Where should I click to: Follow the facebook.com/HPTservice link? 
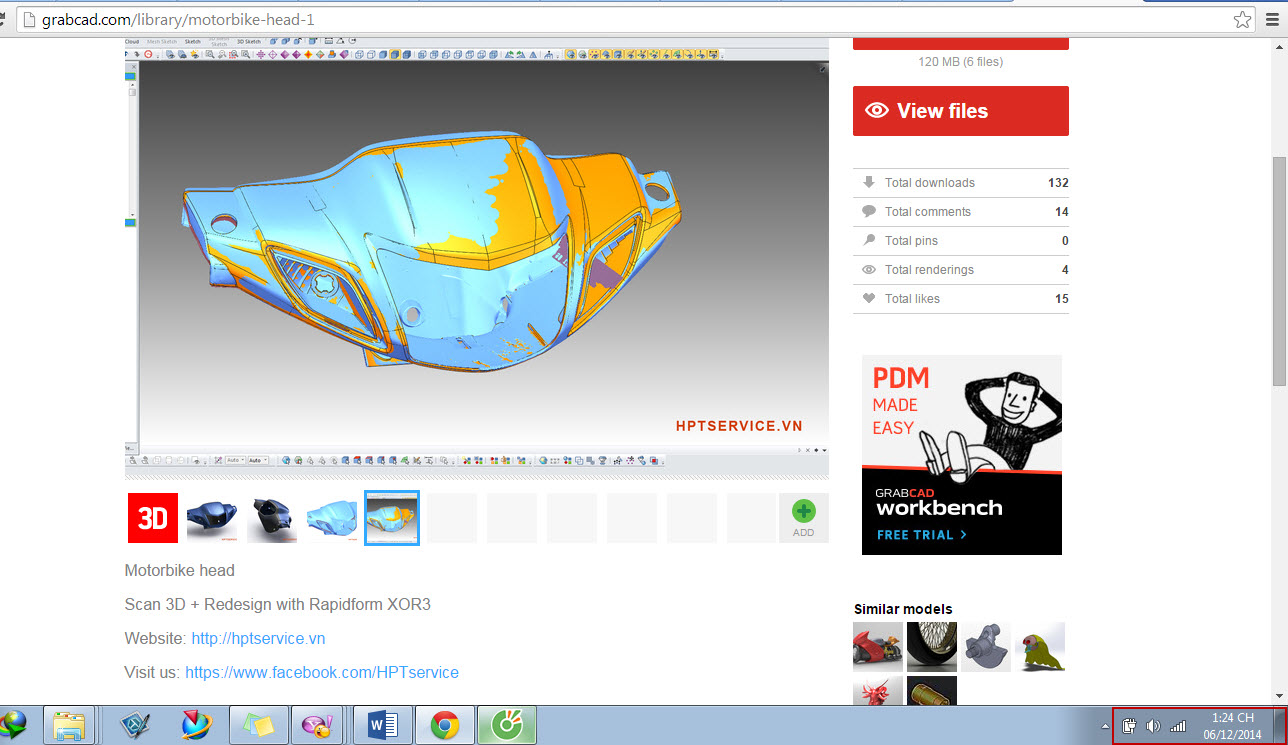(x=322, y=672)
